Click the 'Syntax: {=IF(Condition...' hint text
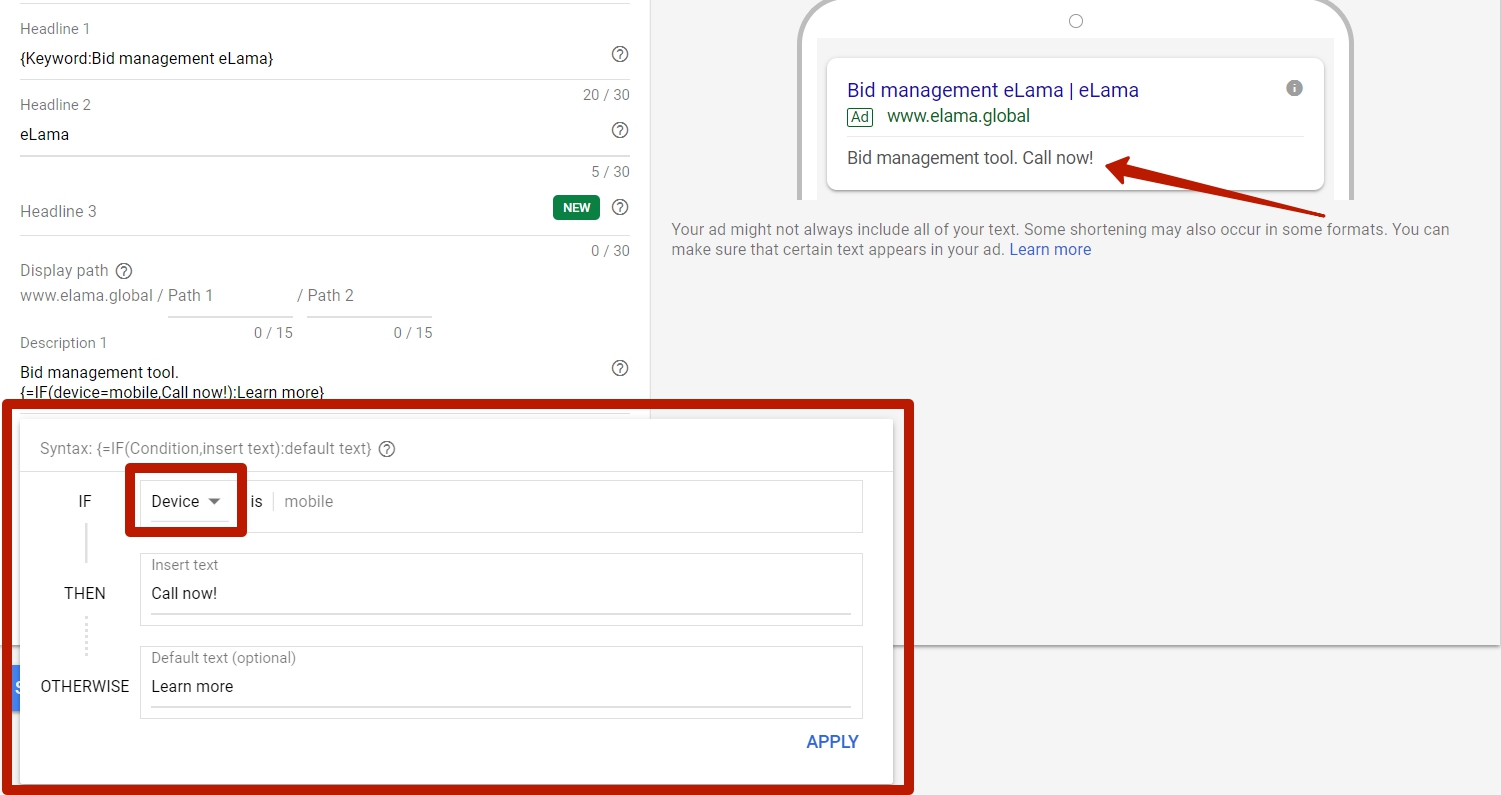This screenshot has width=1501, height=795. tap(206, 449)
